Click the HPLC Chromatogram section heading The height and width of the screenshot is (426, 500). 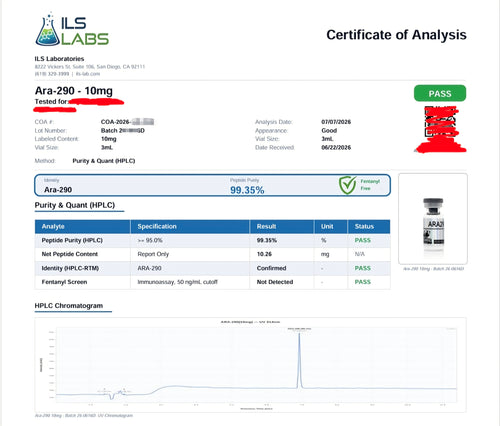click(x=69, y=306)
